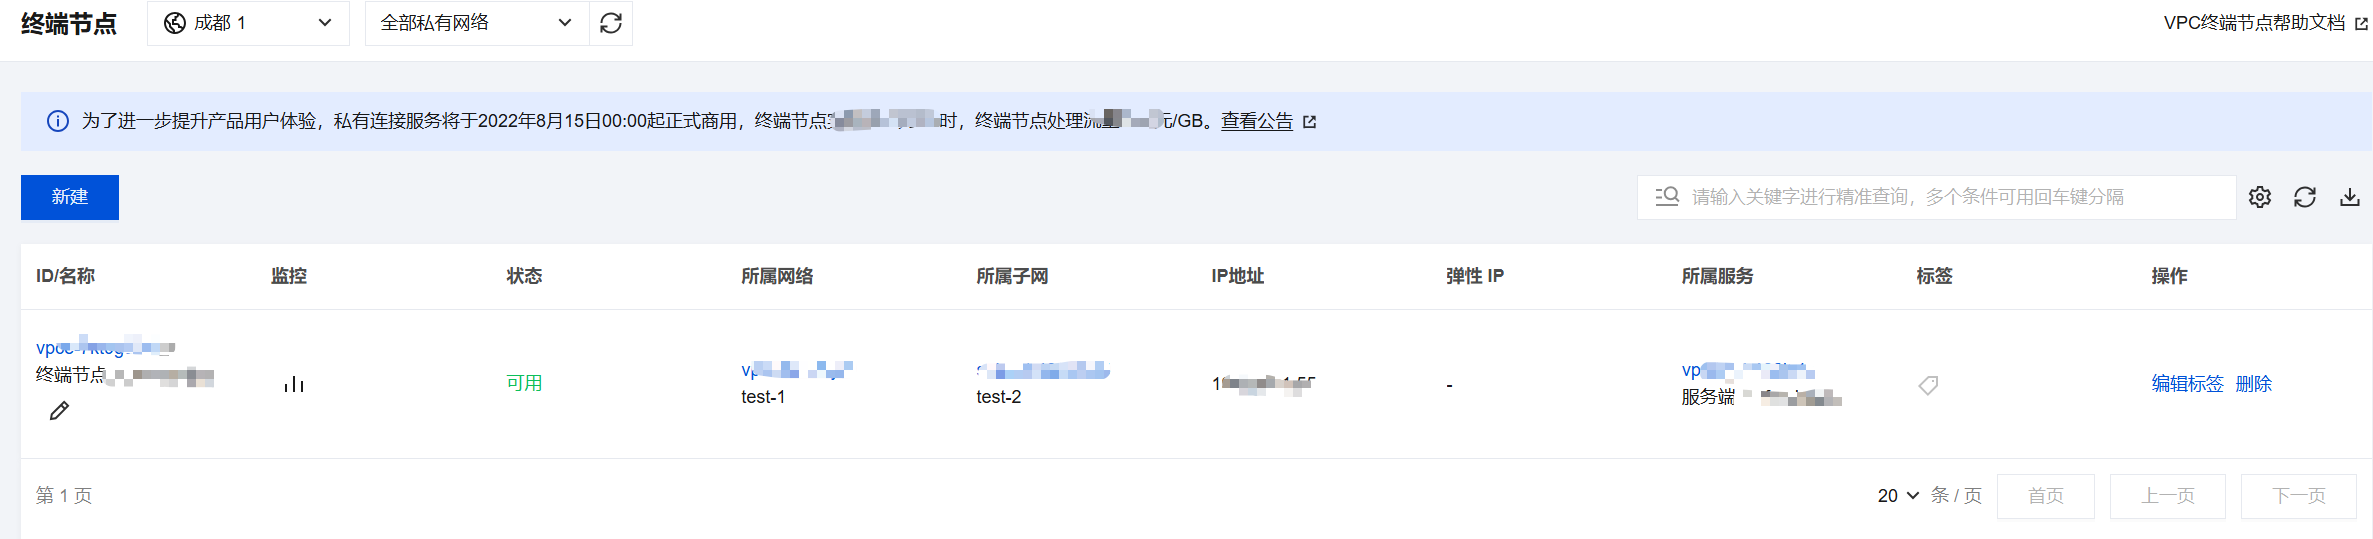Download the endpoint list via the download icon
The height and width of the screenshot is (539, 2373).
pyautogui.click(x=2350, y=197)
